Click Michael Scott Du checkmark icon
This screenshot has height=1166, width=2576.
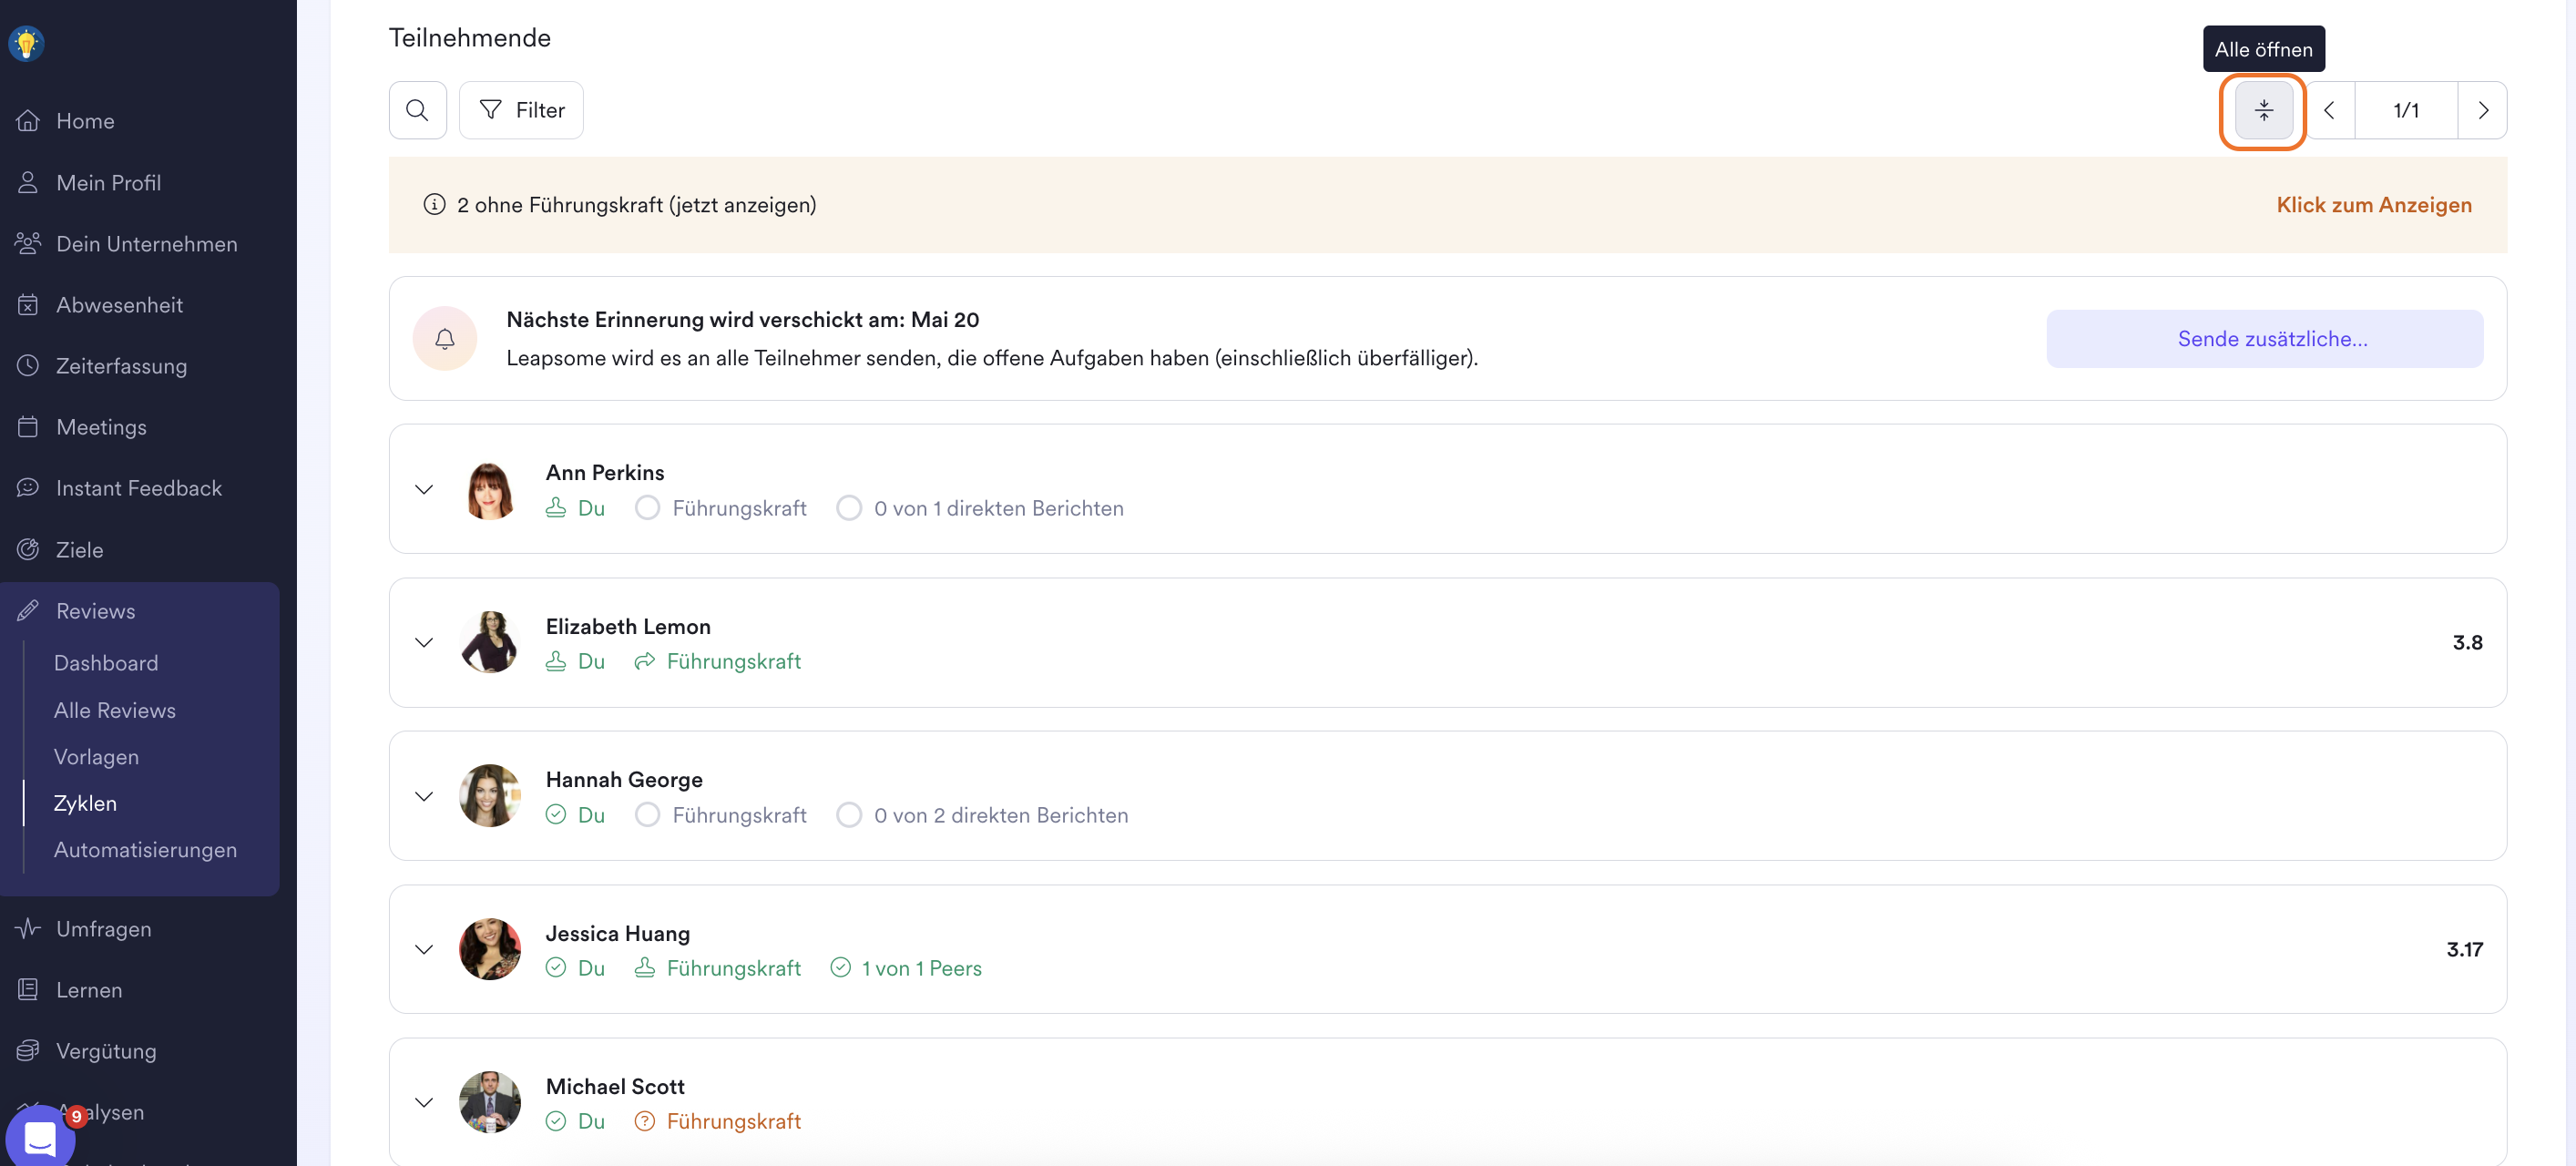click(556, 1121)
